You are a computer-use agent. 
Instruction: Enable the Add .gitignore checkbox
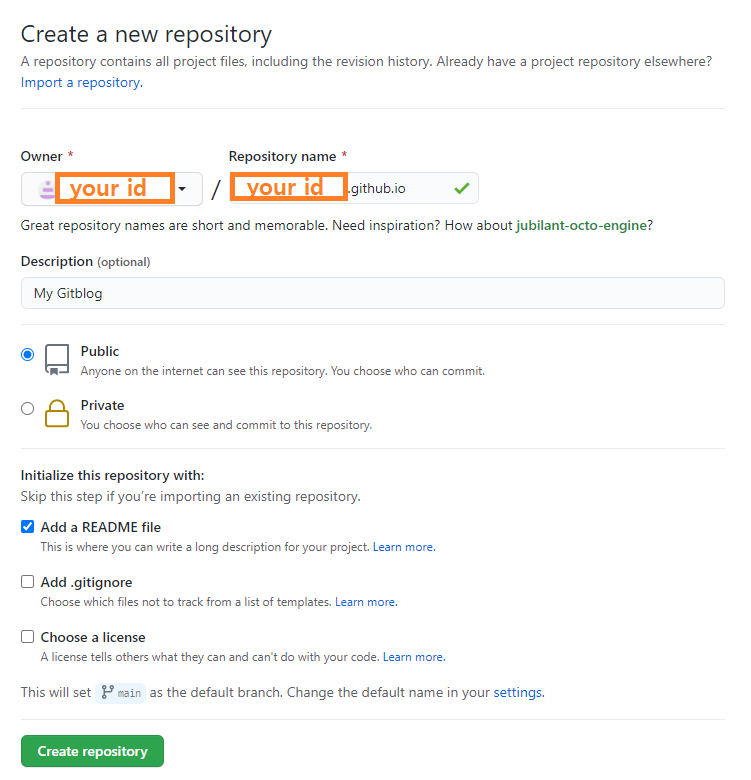[x=27, y=582]
